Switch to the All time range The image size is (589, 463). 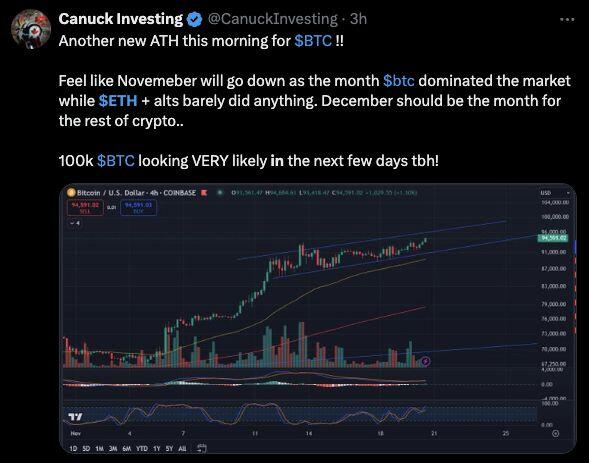coord(182,448)
